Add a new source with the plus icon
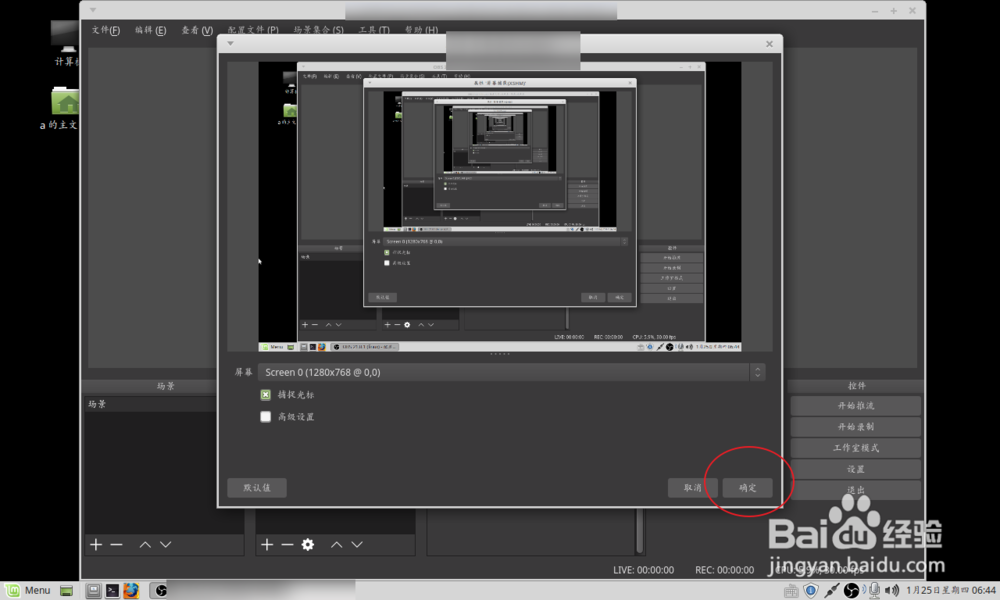Screen dimensions: 1000x600 point(266,544)
